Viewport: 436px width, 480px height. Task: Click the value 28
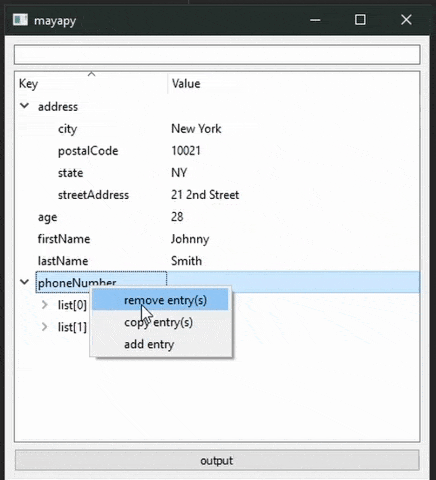coord(177,217)
